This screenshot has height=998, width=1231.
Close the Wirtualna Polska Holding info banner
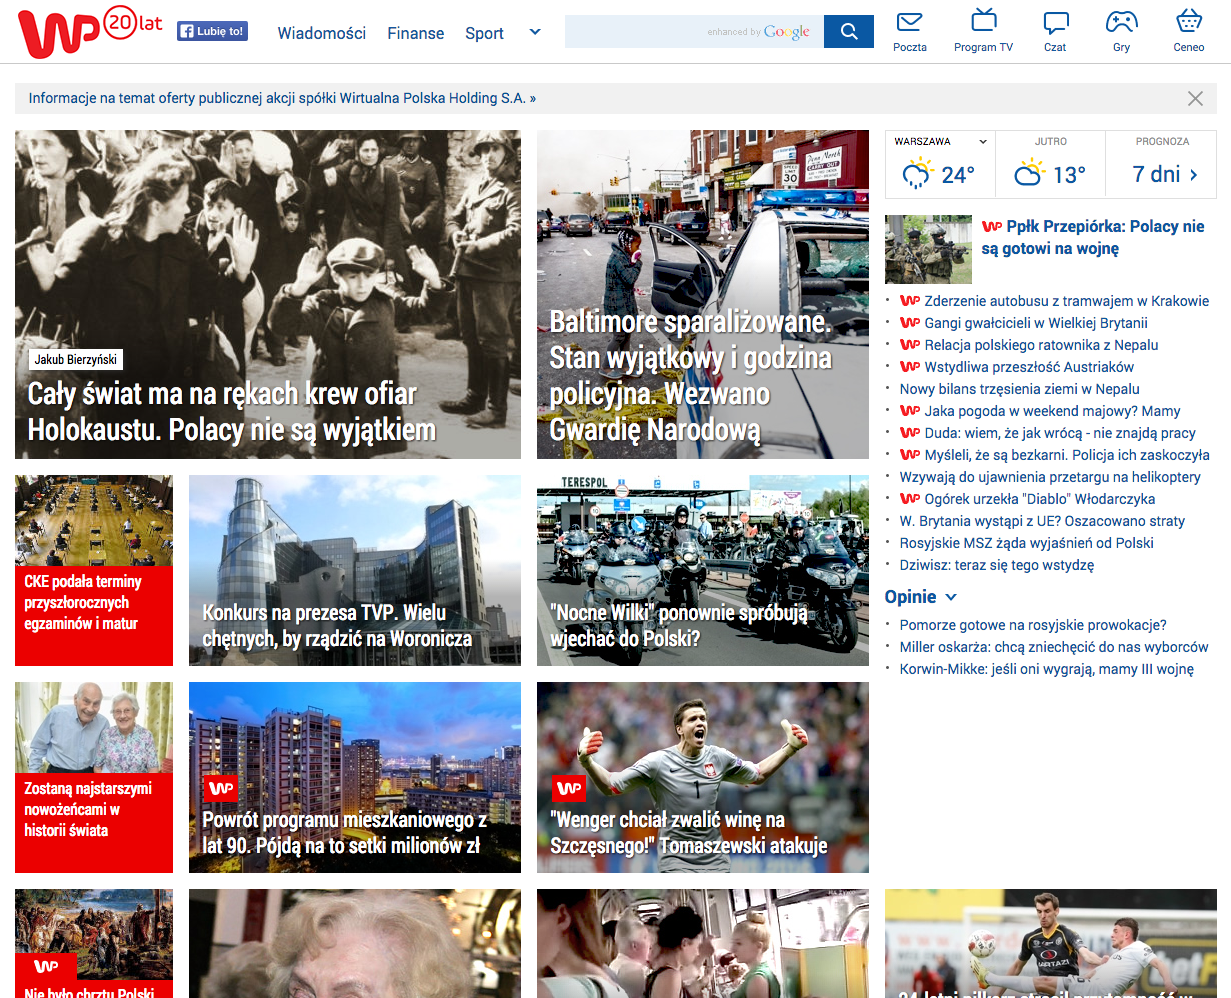tap(1195, 98)
